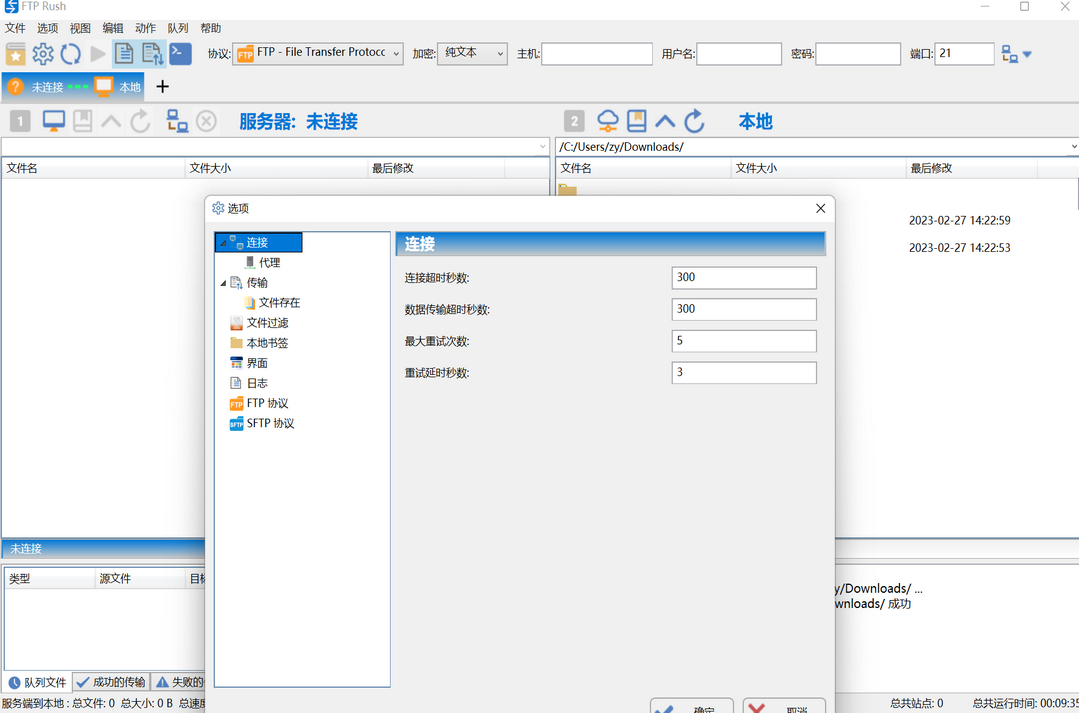Image resolution: width=1079 pixels, height=713 pixels.
Task: Collapse the 传输 tree node
Action: point(224,283)
